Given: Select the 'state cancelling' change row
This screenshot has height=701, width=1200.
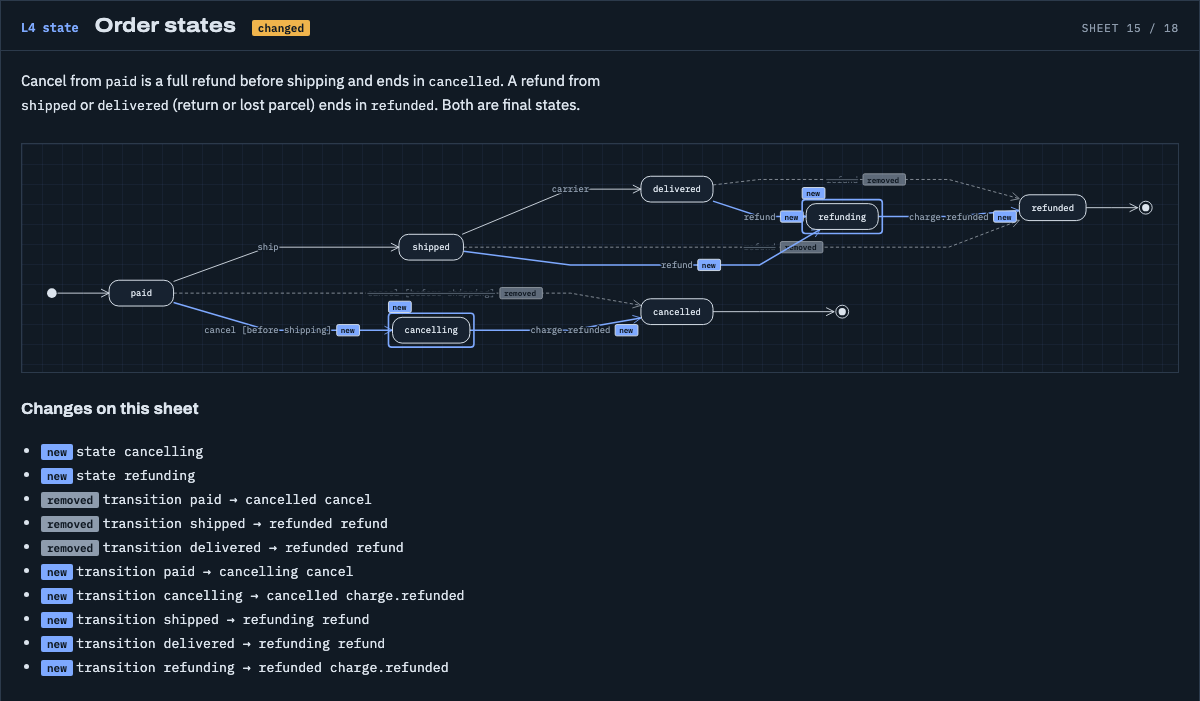Looking at the screenshot, I should click(x=122, y=452).
